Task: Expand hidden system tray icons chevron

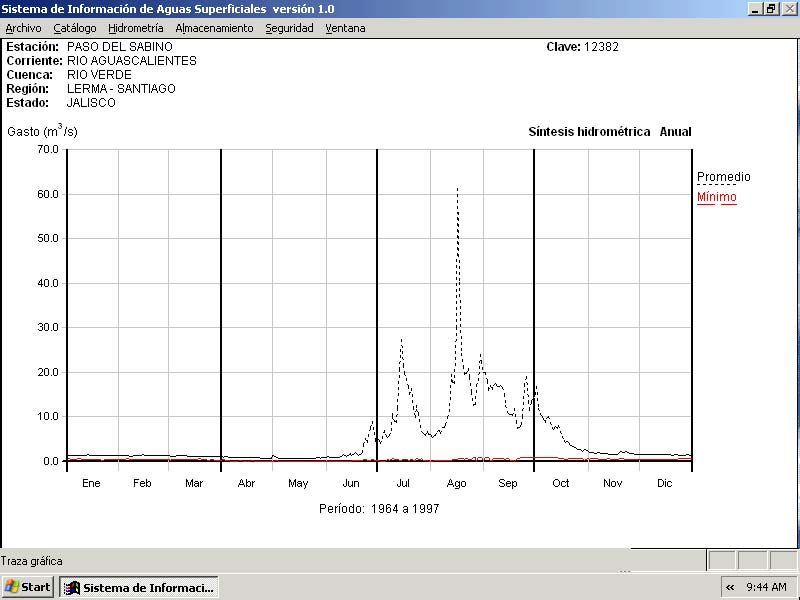Action: point(730,587)
